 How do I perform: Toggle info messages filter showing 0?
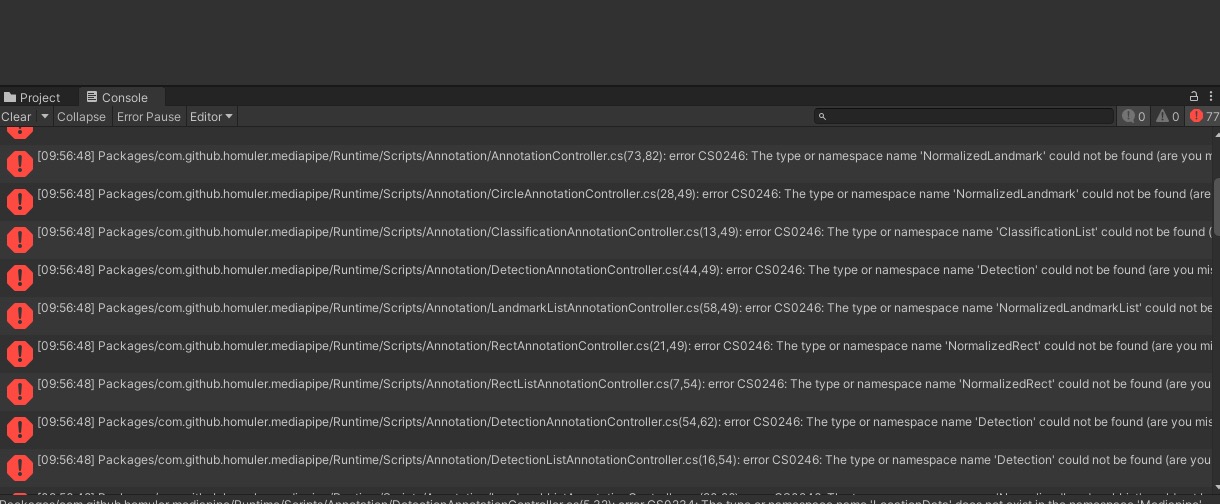1133,117
